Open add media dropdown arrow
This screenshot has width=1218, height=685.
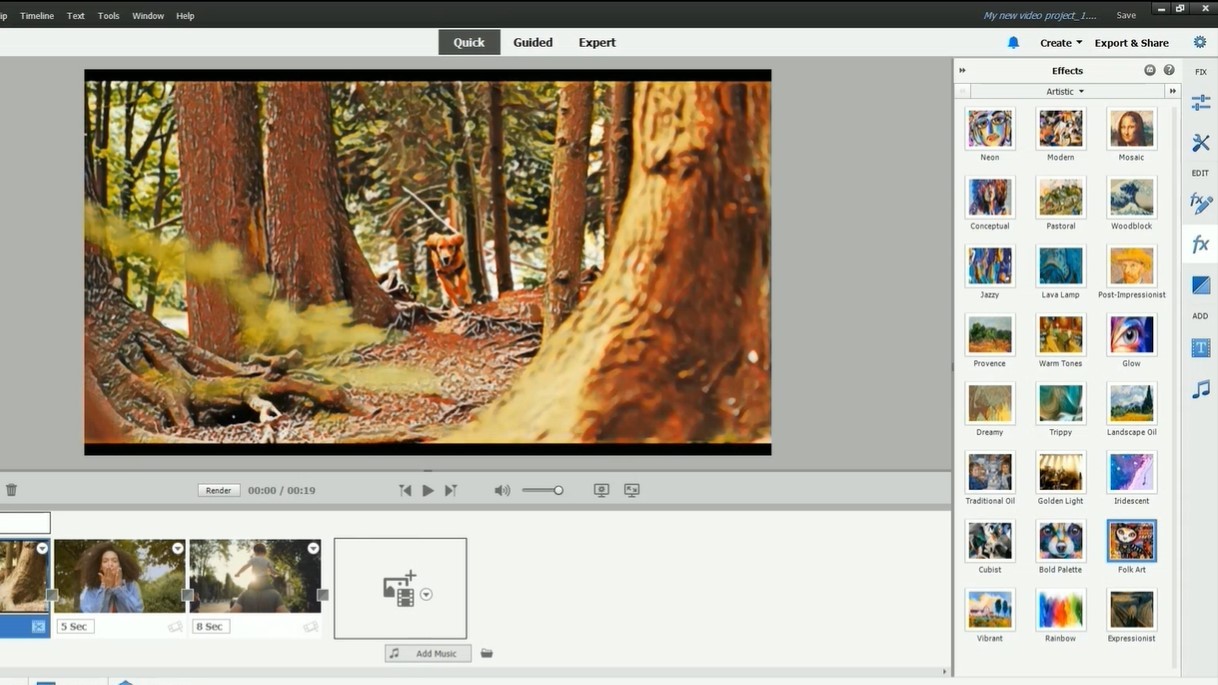(x=426, y=594)
